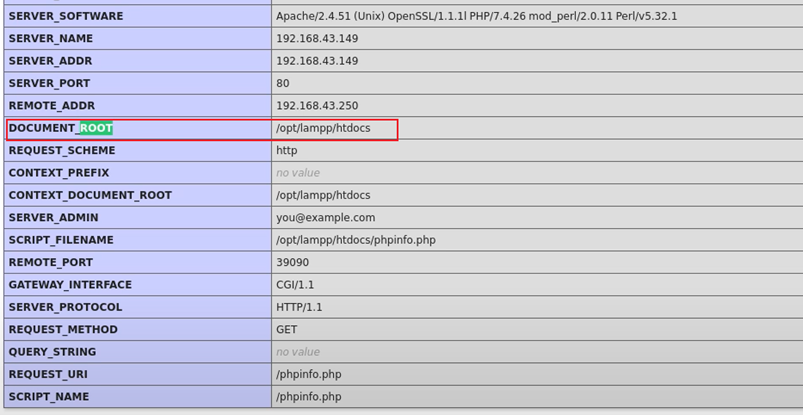Click the DOCUMENT_ROOT value /opt/lampp/htdocs
Screen dimensions: 803x415
323,128
